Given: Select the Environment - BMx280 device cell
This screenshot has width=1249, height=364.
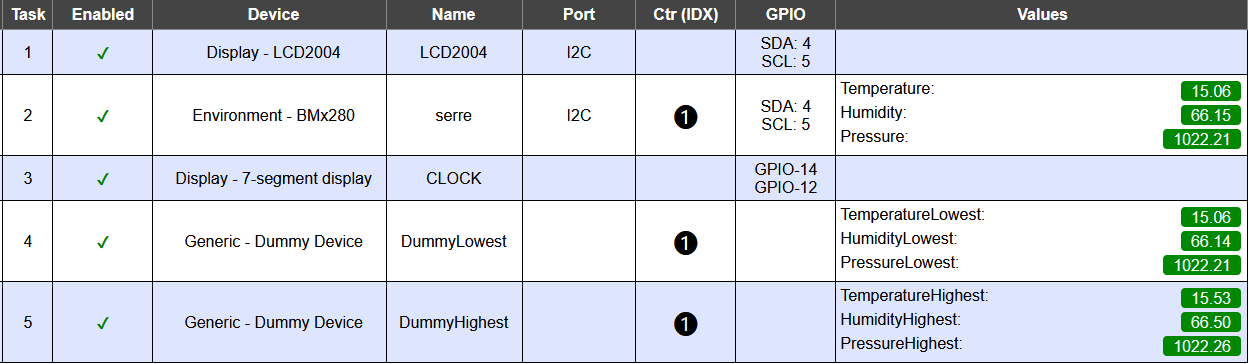Looking at the screenshot, I should coord(273,116).
